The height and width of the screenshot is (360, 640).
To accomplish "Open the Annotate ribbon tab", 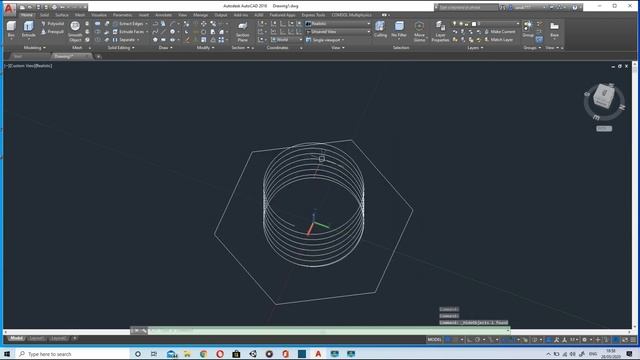I will (163, 15).
